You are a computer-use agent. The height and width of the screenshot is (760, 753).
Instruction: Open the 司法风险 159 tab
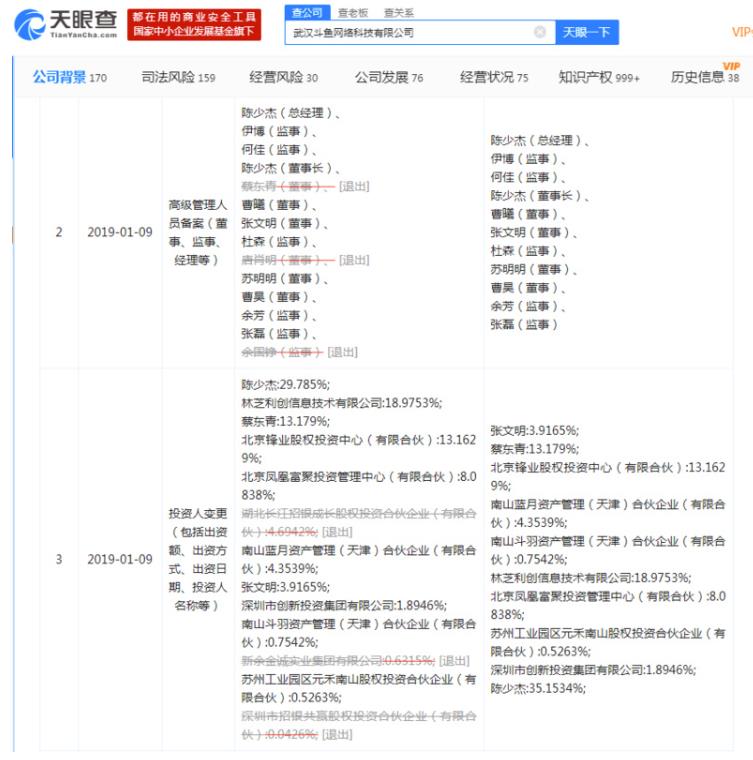pos(178,77)
